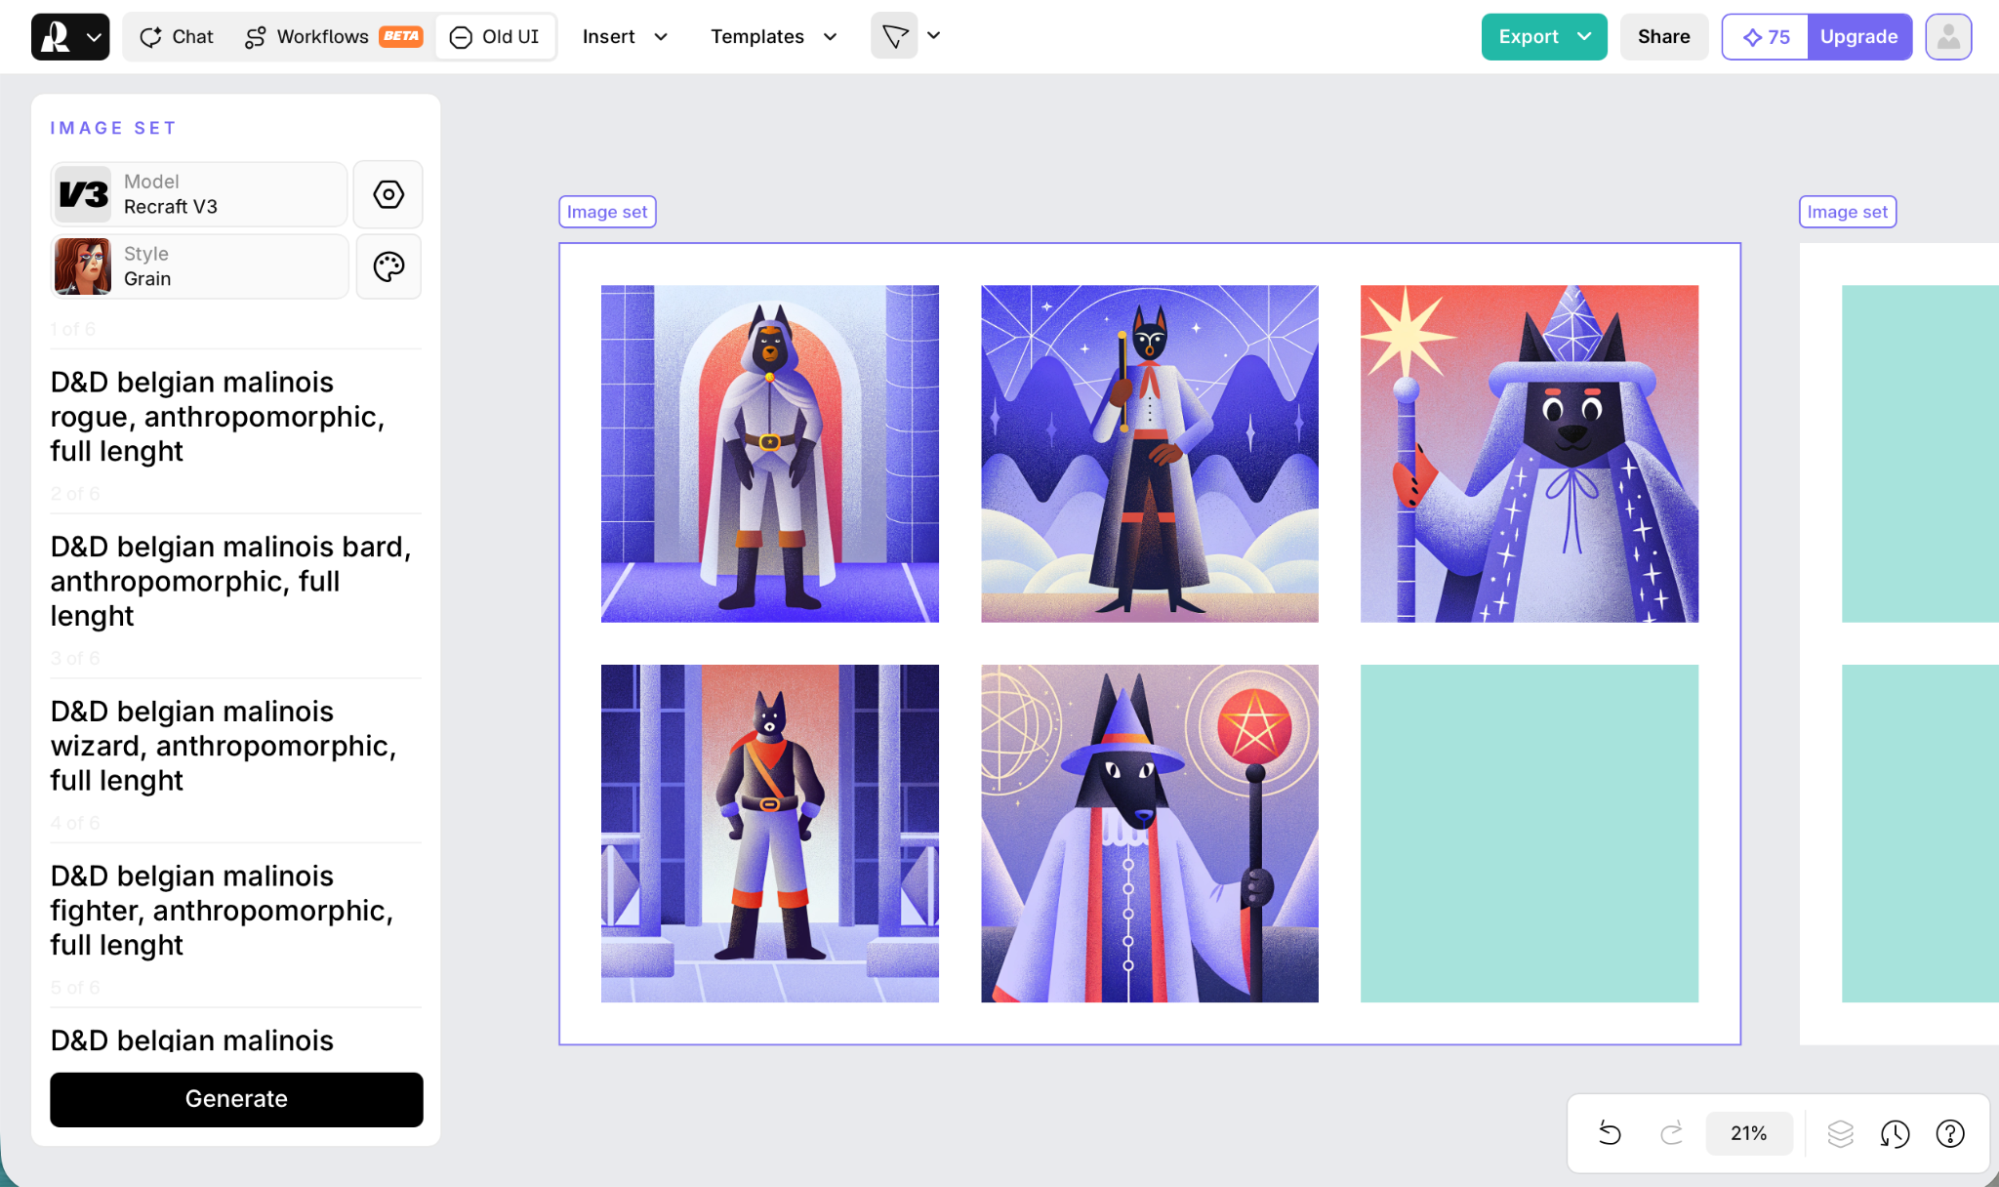
Task: Select the cursor/select tool in the toolbar
Action: 893,36
